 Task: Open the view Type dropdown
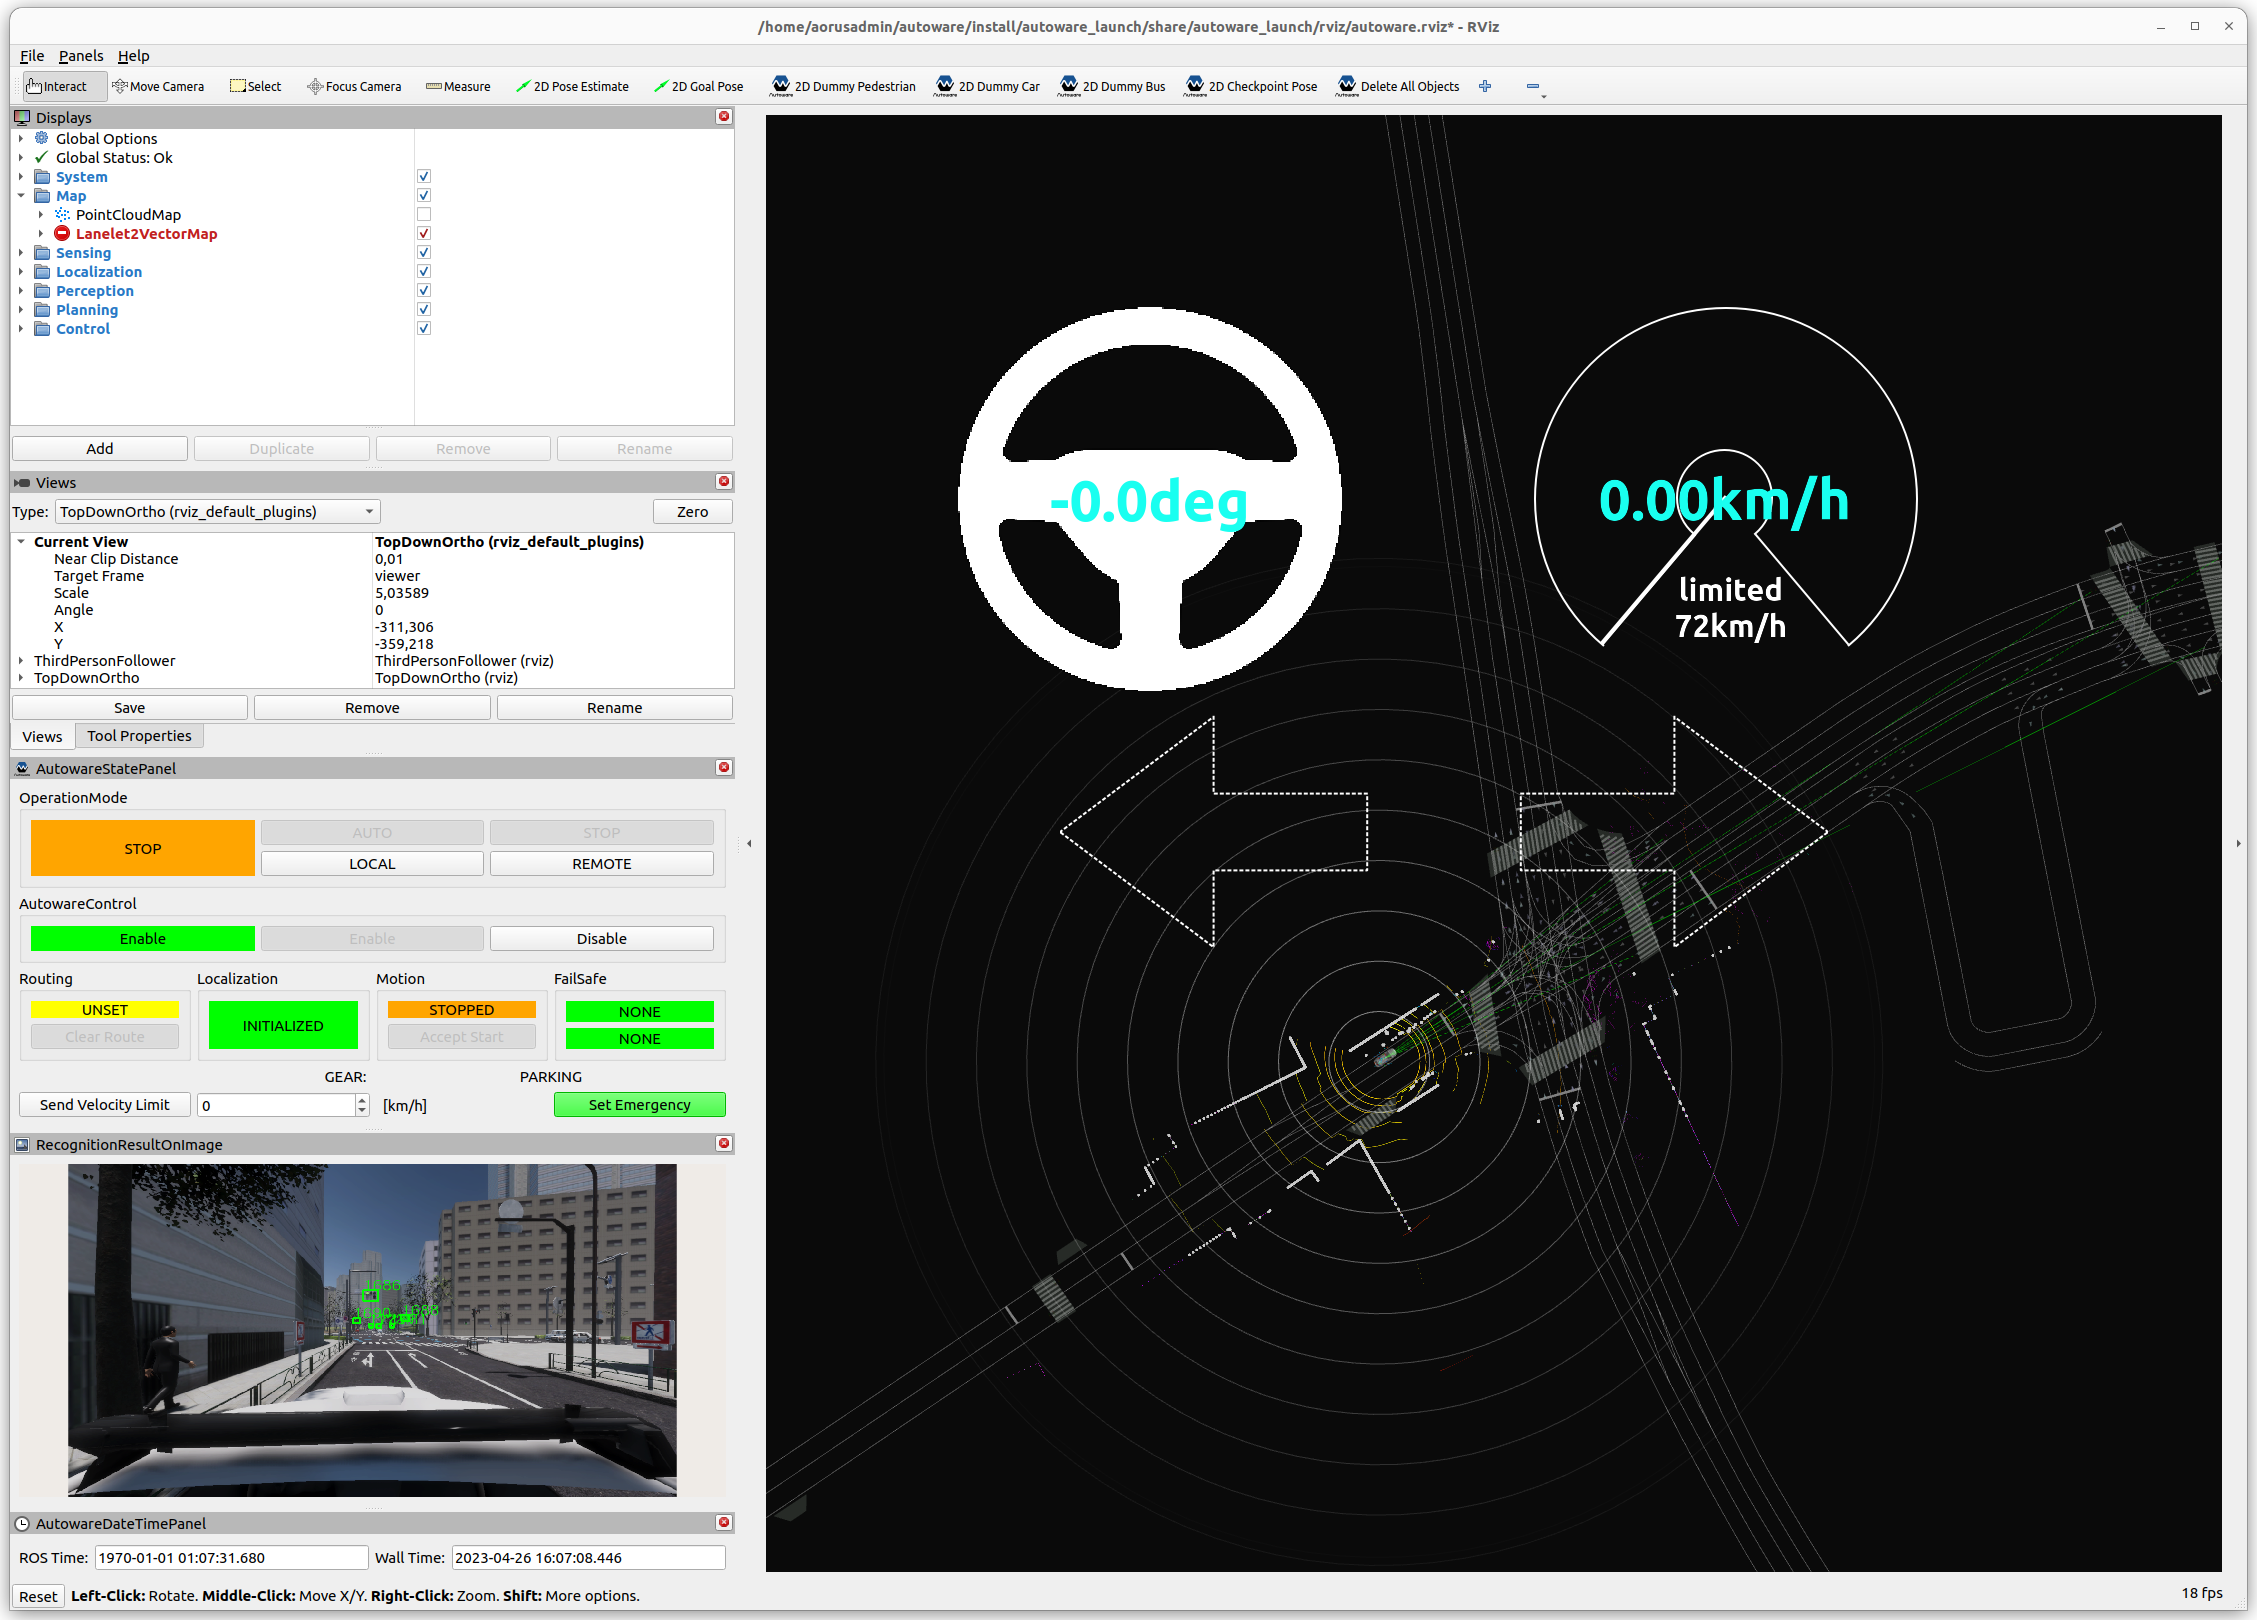218,512
